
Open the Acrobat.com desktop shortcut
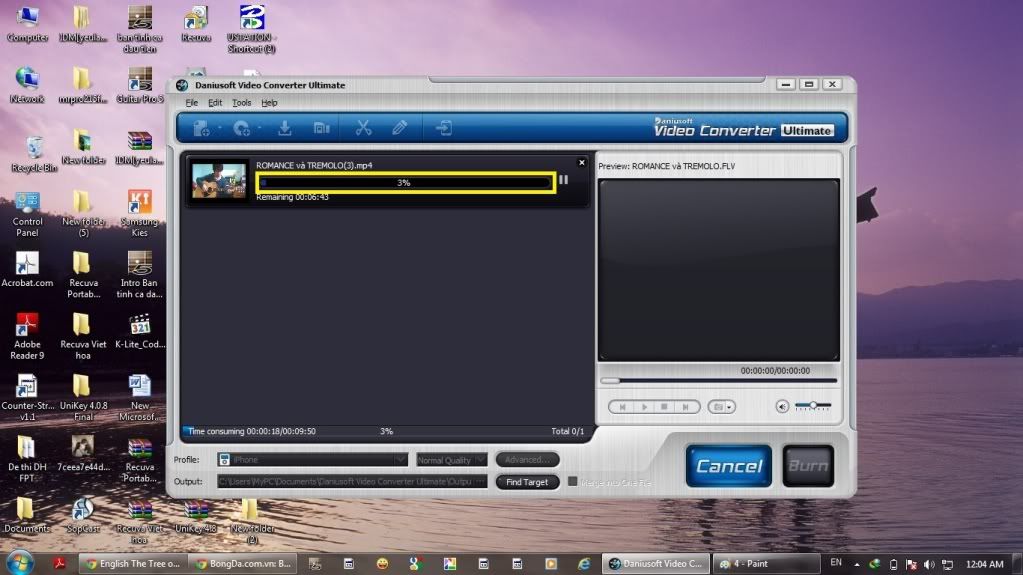(x=27, y=270)
